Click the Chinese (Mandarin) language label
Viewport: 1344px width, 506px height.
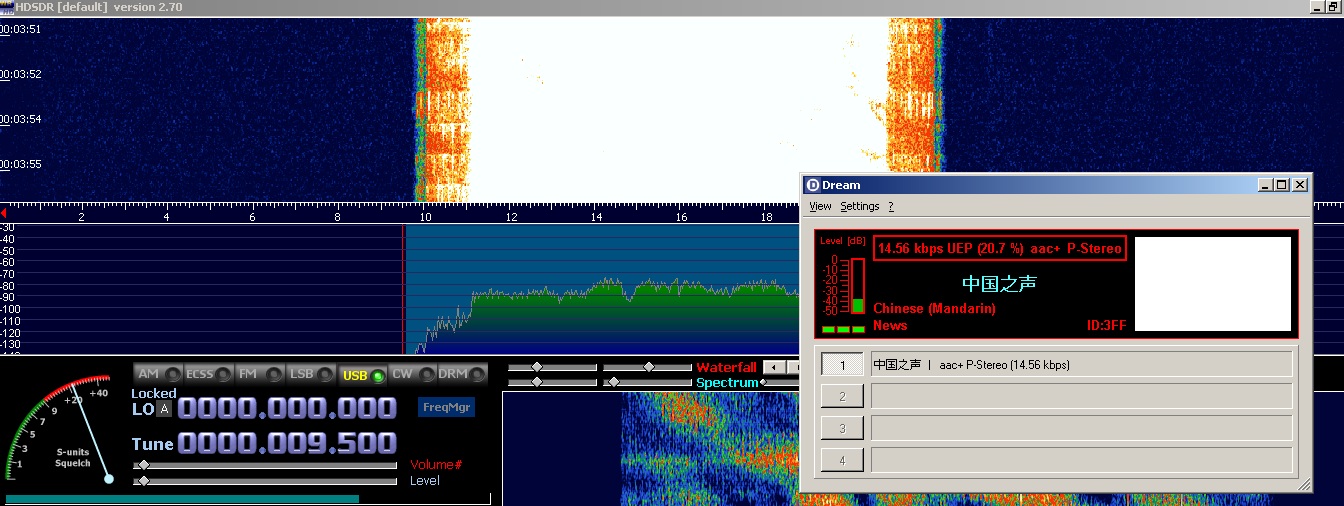[x=934, y=309]
